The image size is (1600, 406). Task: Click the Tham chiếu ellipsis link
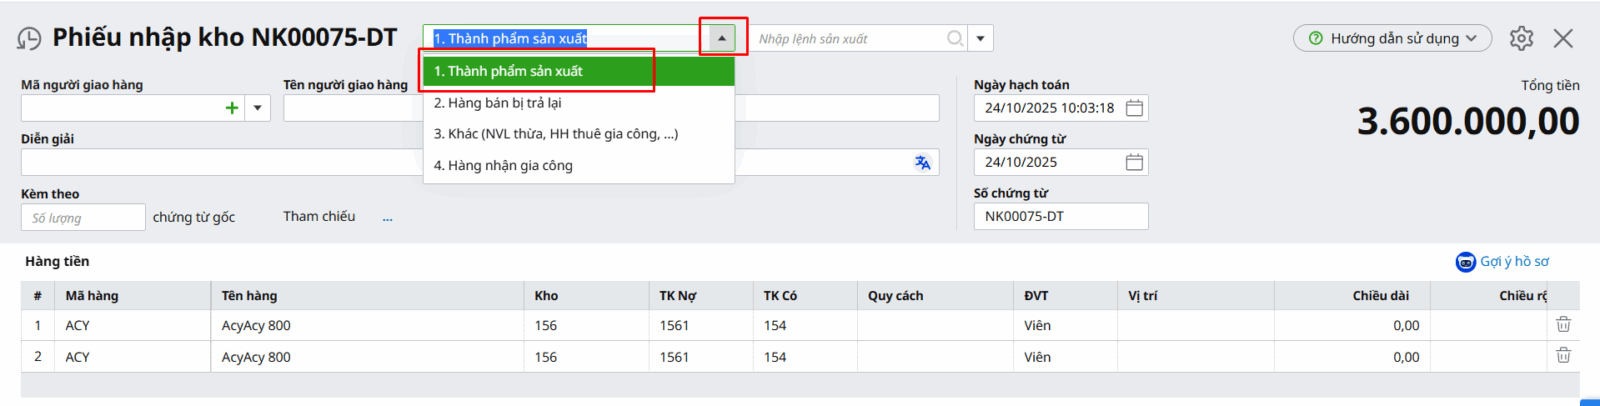tap(387, 217)
